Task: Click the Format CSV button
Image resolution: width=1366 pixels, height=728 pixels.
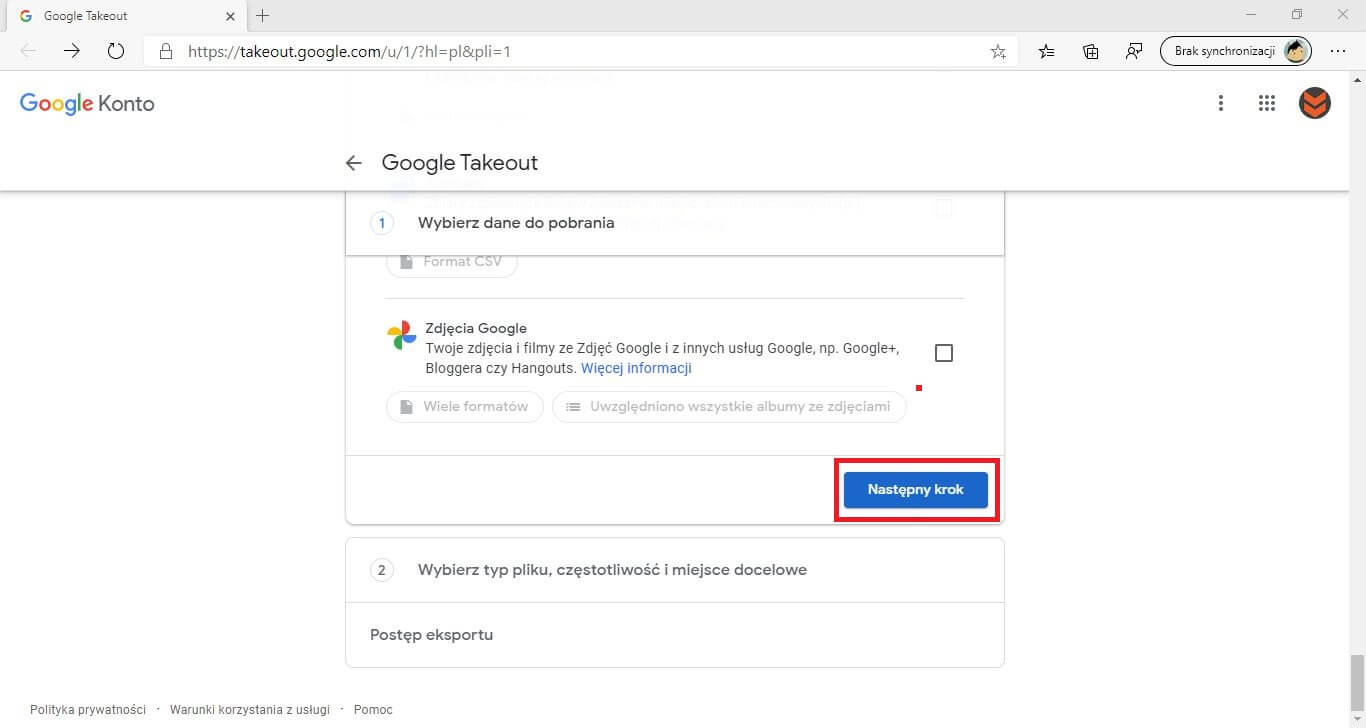Action: click(452, 262)
